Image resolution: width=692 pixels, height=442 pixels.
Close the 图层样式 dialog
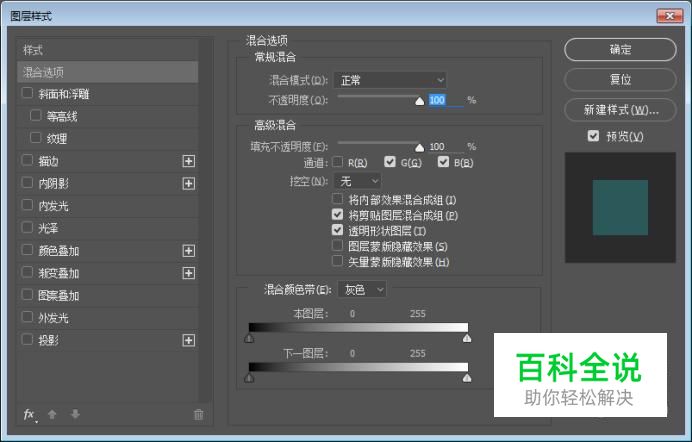tap(669, 16)
